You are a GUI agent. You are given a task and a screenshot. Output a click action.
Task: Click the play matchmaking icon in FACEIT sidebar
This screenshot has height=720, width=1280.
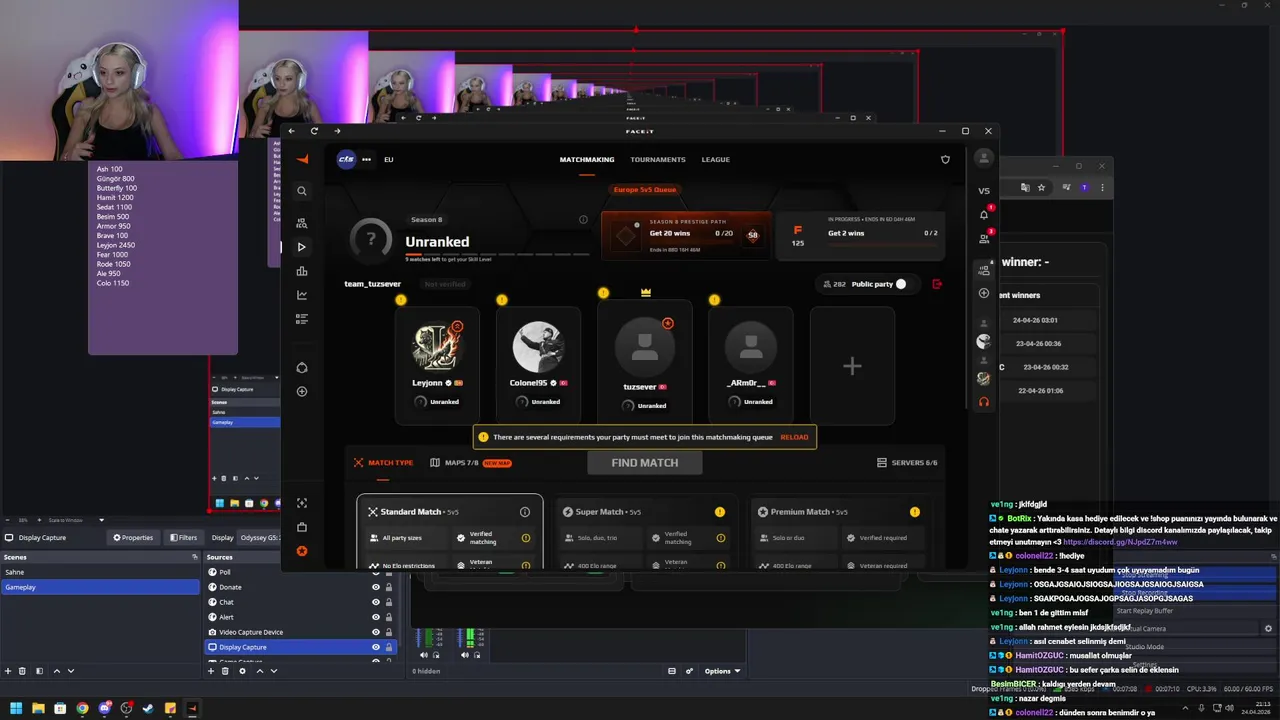[302, 247]
